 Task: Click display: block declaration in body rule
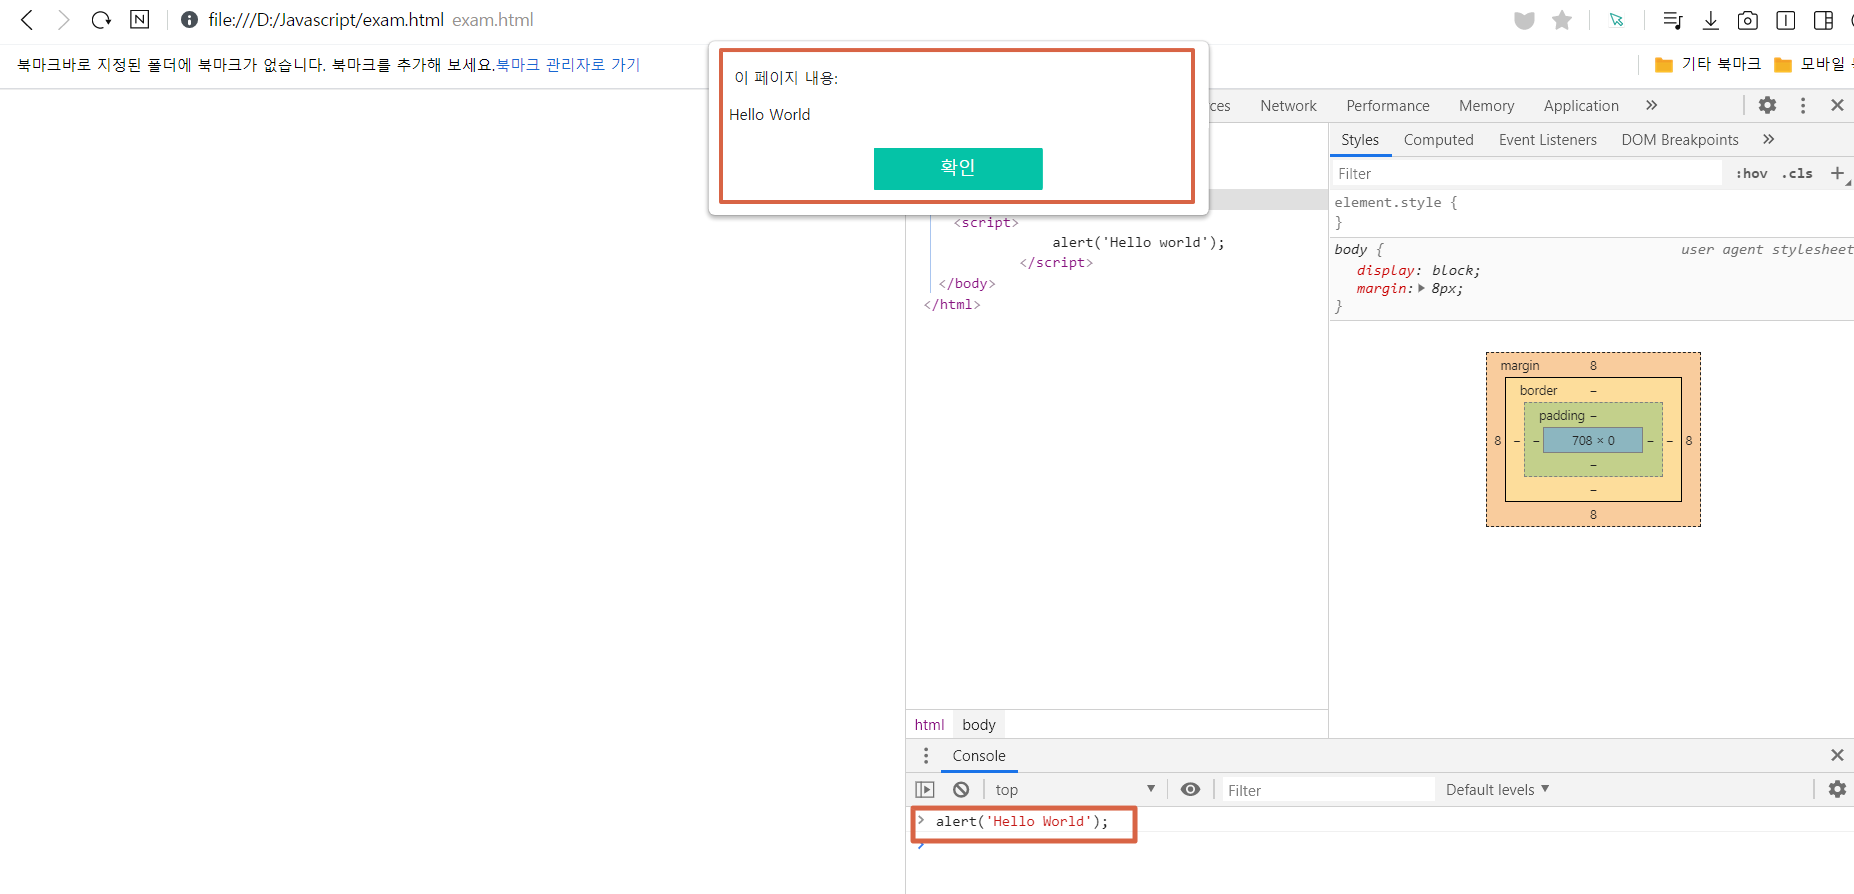click(1418, 270)
